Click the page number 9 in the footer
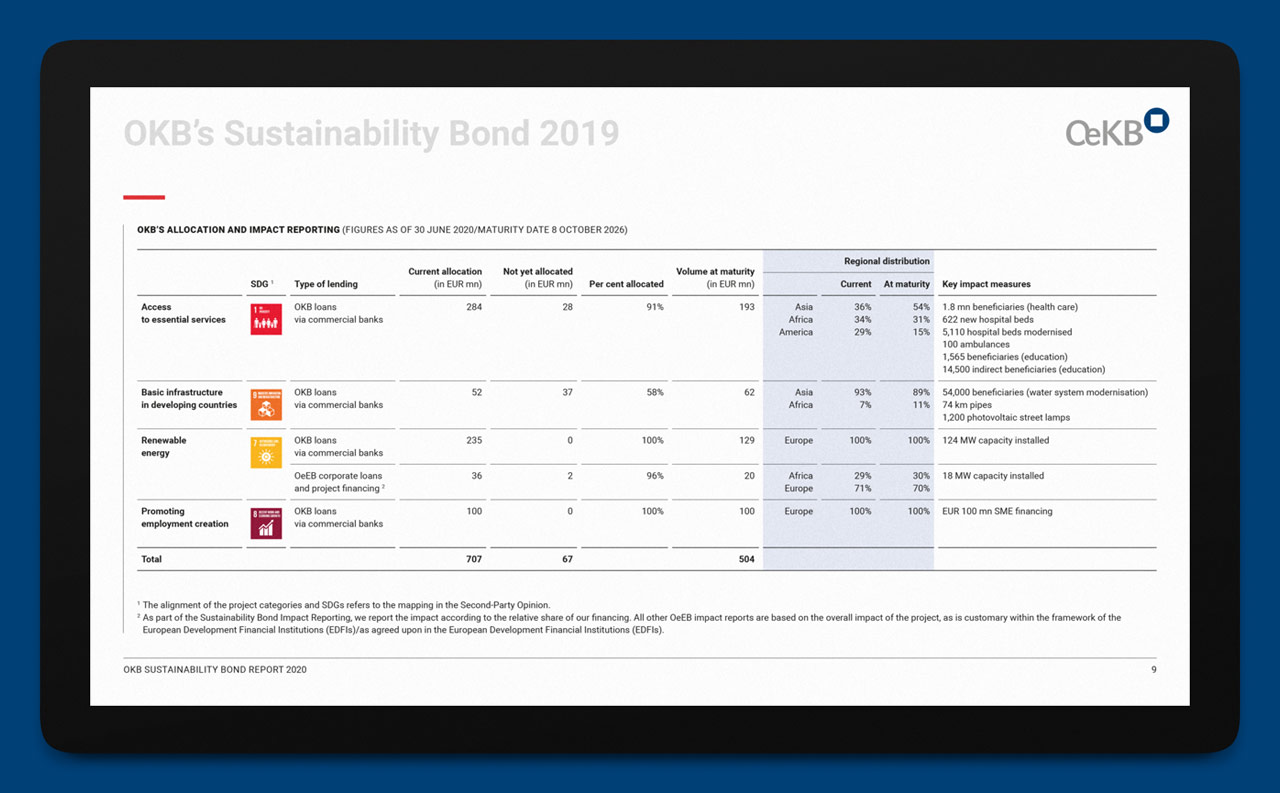Viewport: 1280px width, 793px height. (1153, 670)
